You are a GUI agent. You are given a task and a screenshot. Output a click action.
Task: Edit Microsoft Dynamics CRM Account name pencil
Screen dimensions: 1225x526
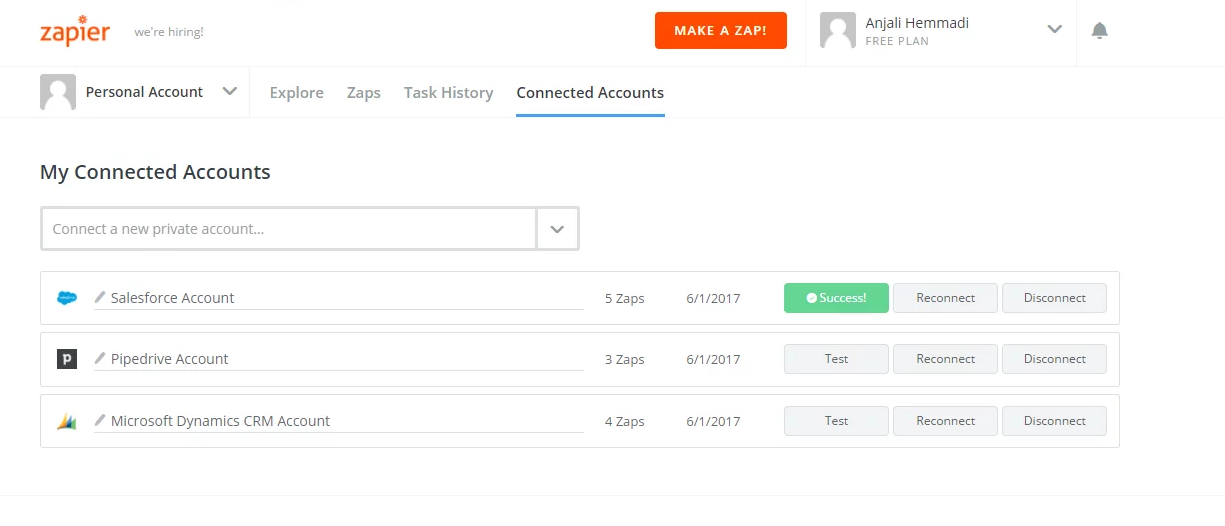tap(100, 420)
